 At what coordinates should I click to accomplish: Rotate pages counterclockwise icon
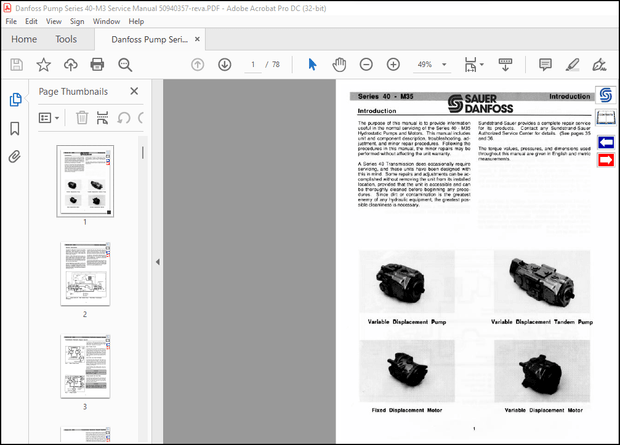123,118
